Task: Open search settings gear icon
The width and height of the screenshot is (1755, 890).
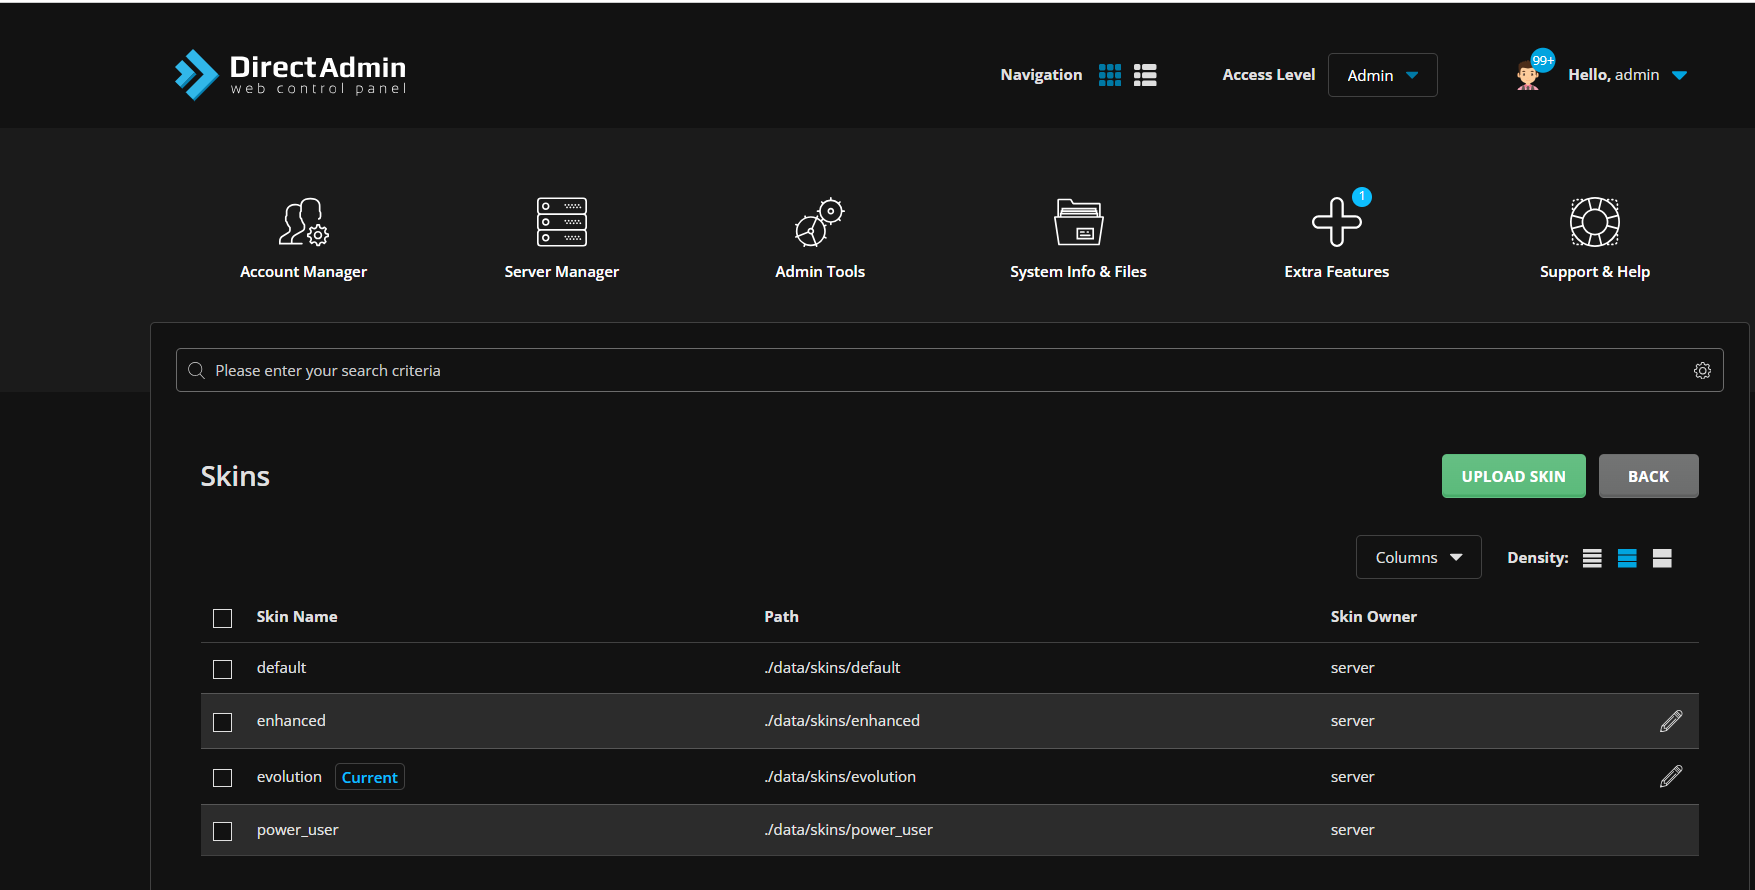Action: point(1702,371)
